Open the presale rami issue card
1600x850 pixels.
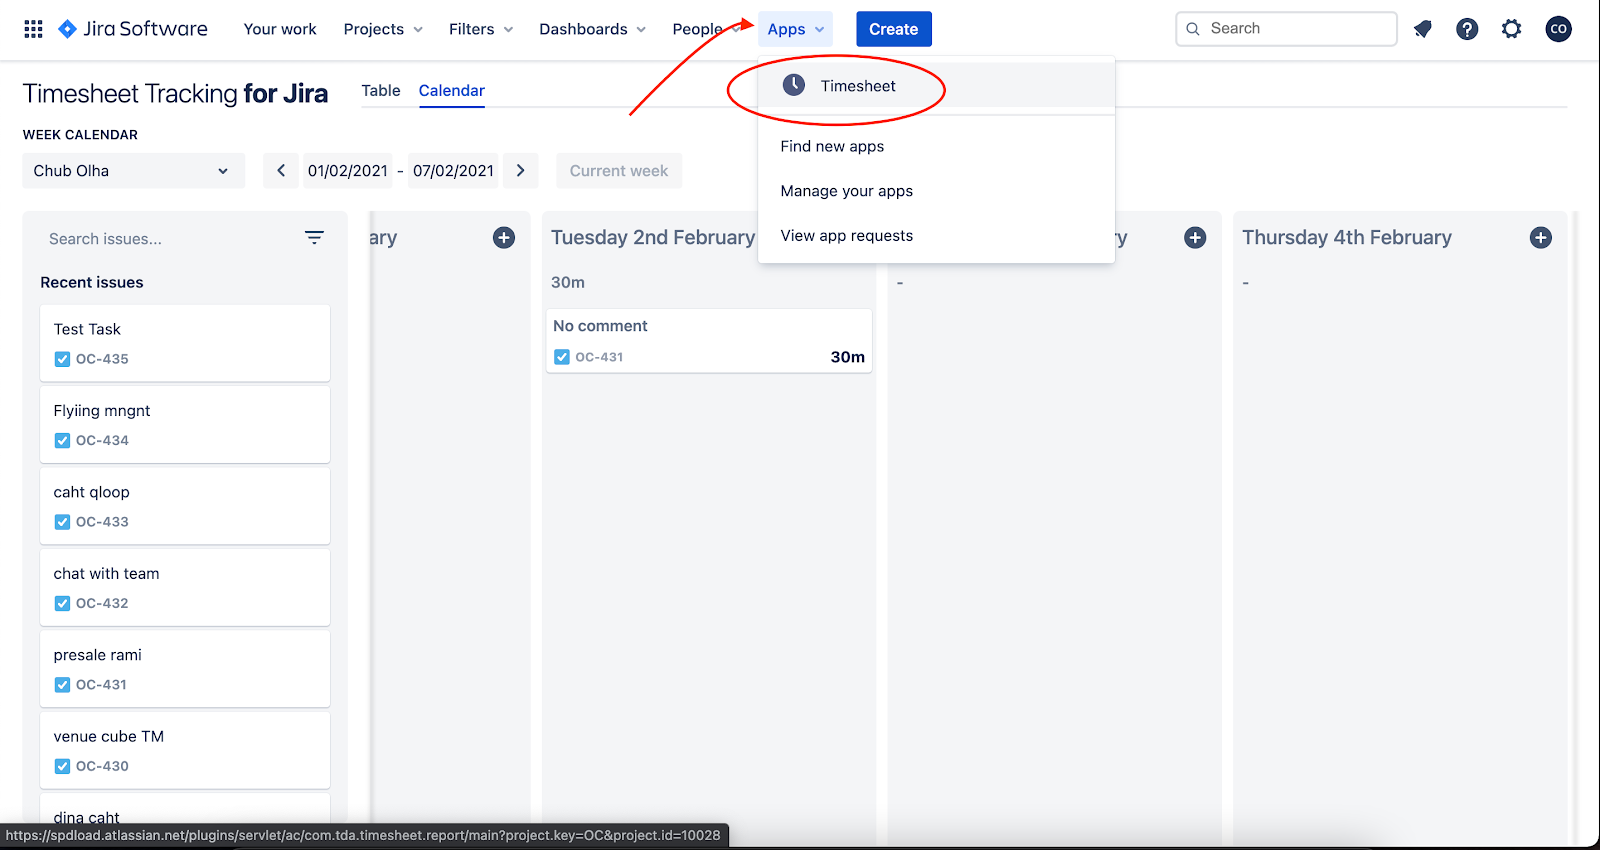[185, 669]
